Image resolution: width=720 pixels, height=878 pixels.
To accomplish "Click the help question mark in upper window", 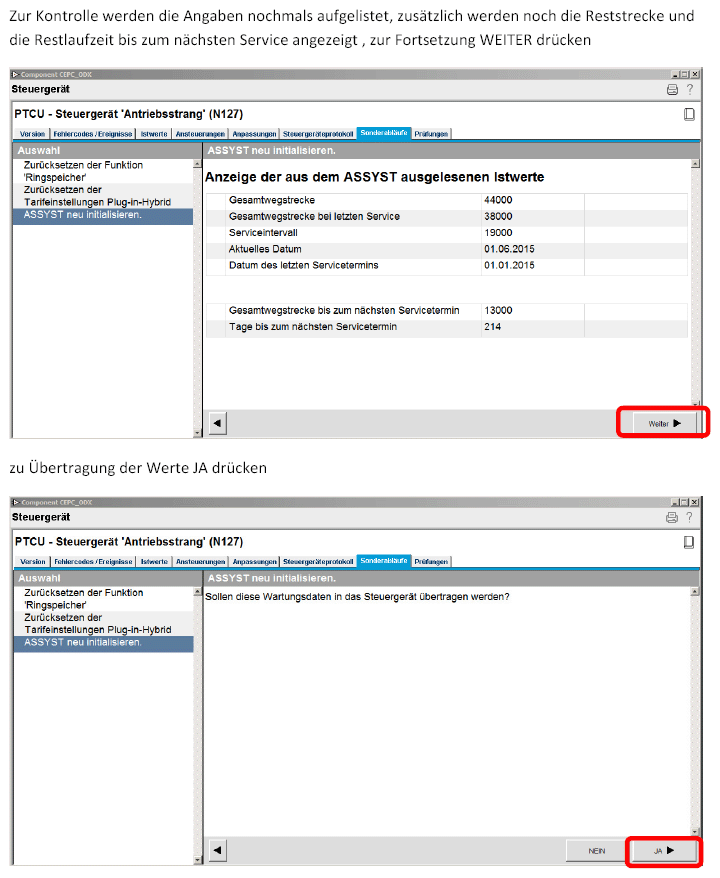I will (690, 89).
